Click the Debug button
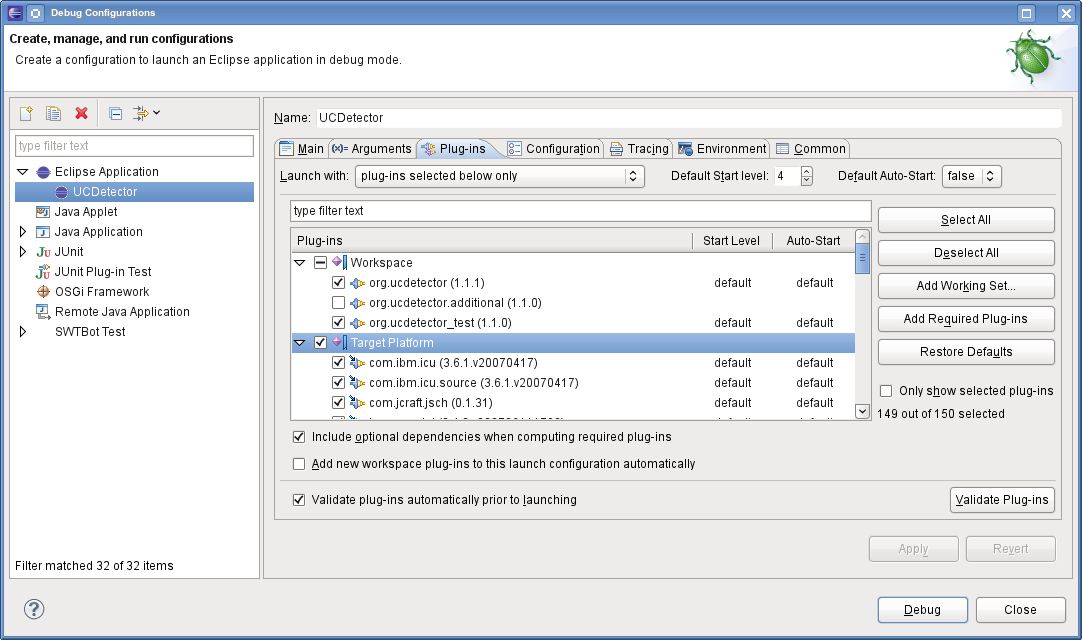This screenshot has height=640, width=1082. pyautogui.click(x=923, y=610)
